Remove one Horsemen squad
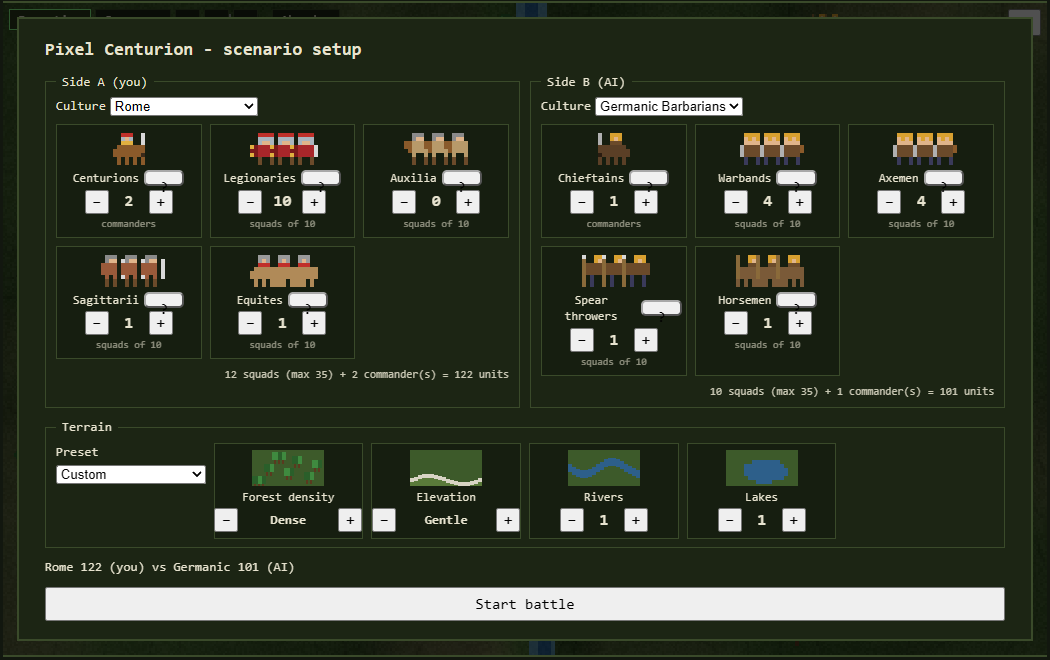Image resolution: width=1050 pixels, height=660 pixels. 736,323
